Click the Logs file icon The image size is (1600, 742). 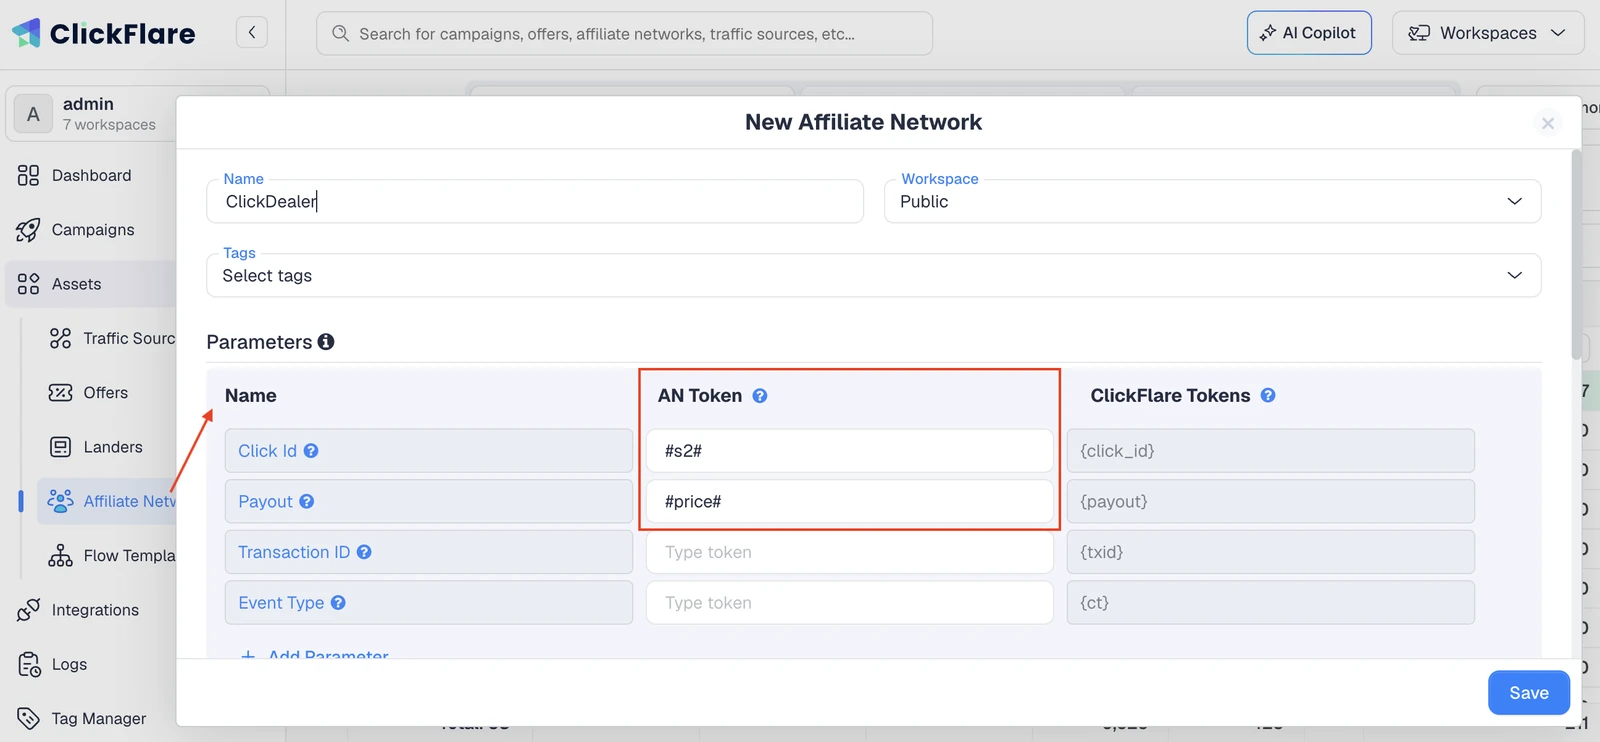point(29,664)
